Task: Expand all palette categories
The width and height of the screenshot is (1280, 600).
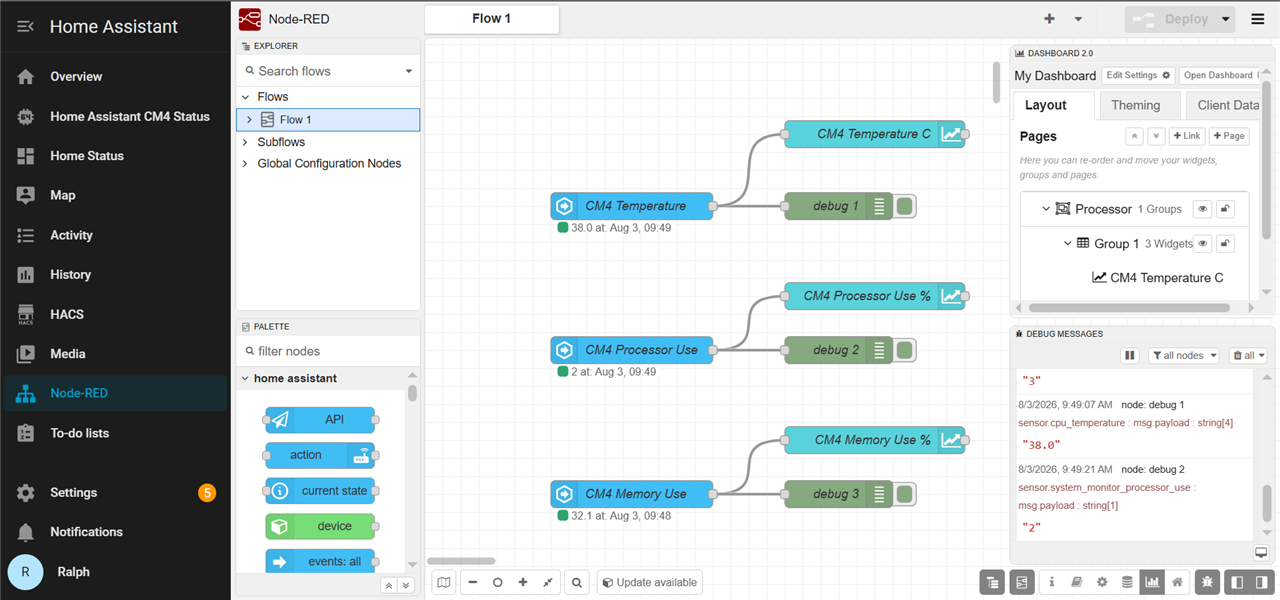Action: coord(405,586)
